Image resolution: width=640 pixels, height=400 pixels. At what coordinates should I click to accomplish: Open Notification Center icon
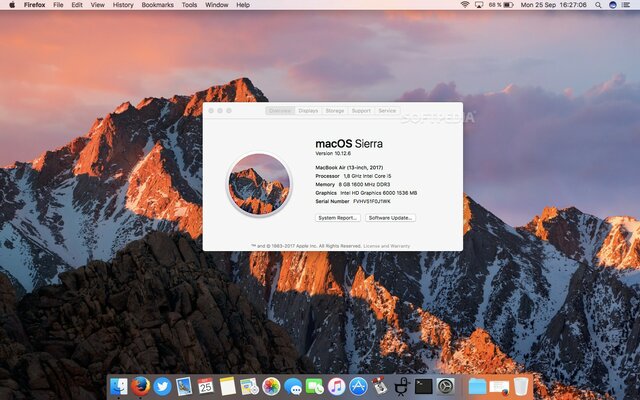coord(626,5)
